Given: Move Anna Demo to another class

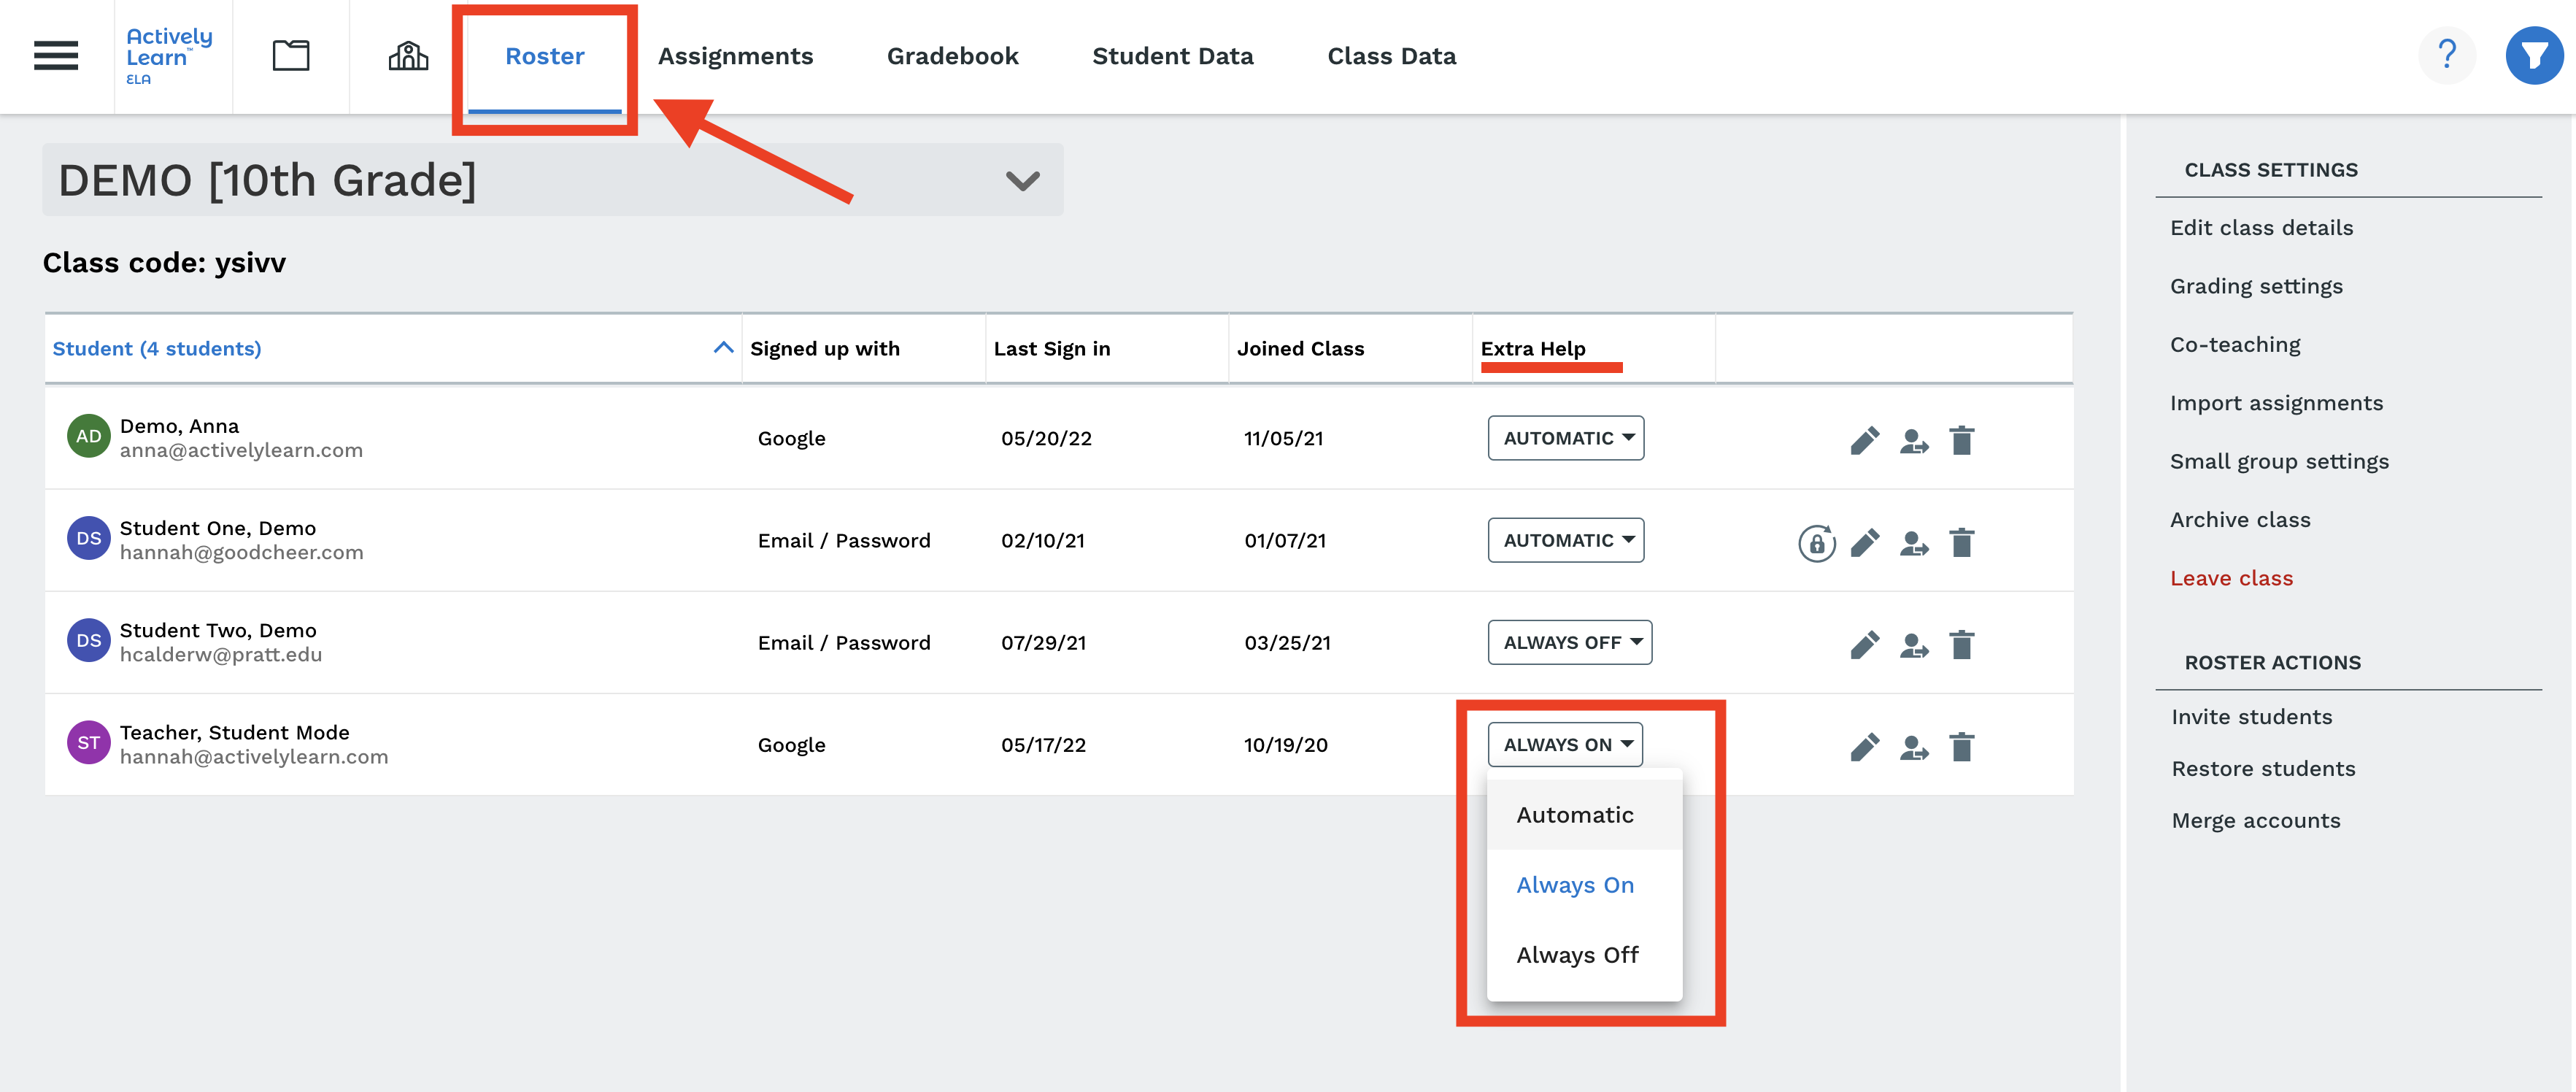Looking at the screenshot, I should click(1914, 441).
